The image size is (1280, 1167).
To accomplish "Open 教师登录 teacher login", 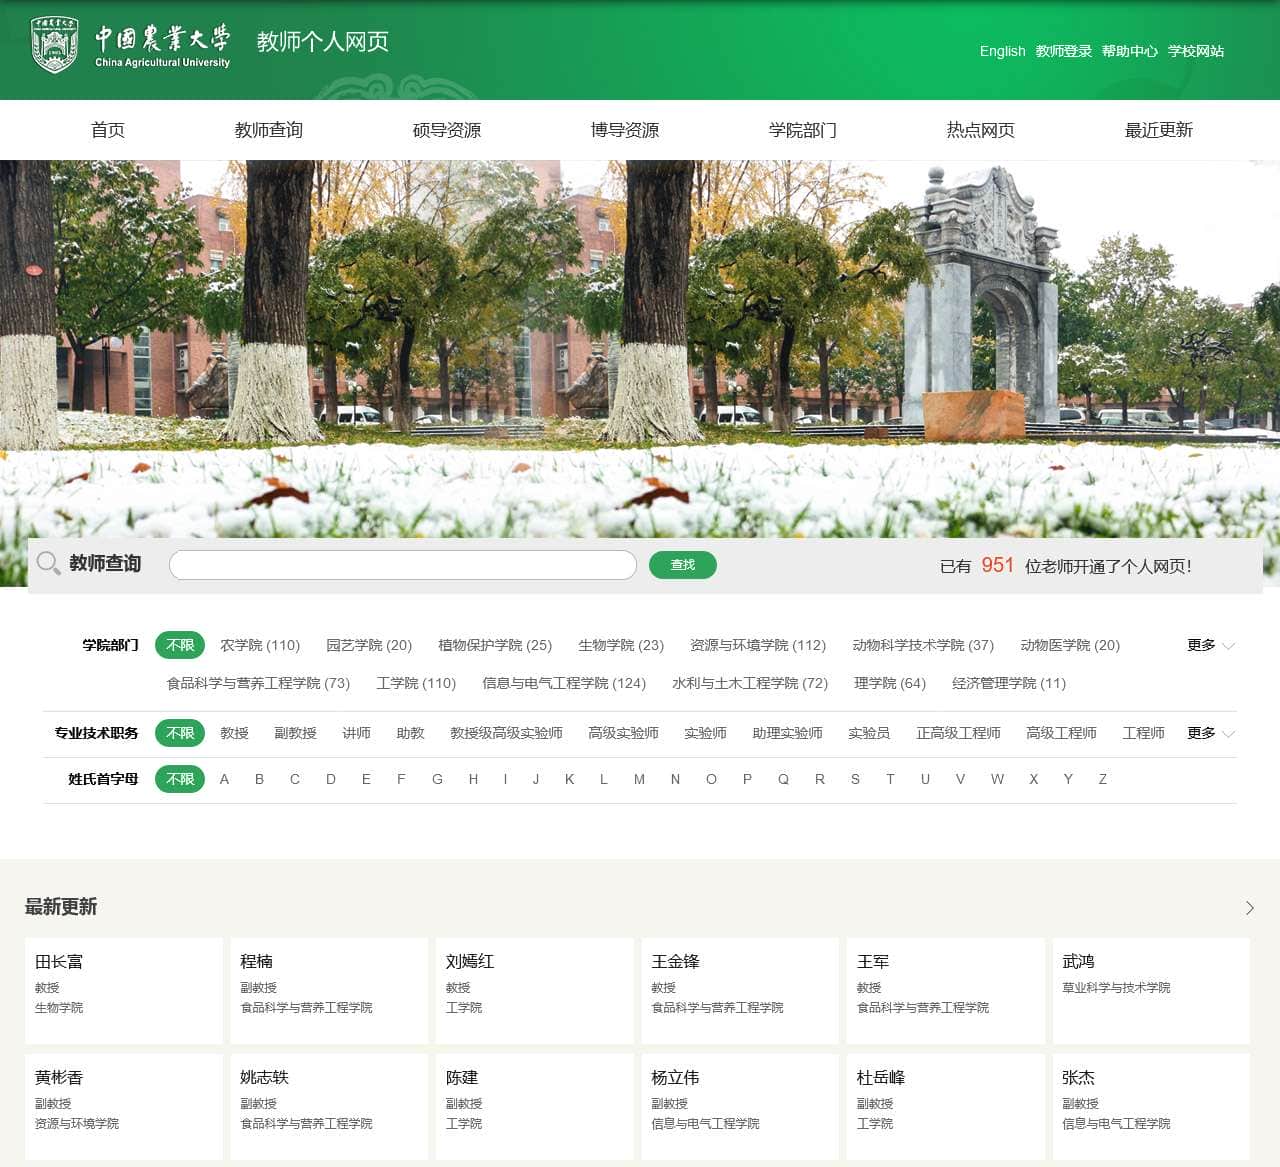I will tap(1063, 51).
